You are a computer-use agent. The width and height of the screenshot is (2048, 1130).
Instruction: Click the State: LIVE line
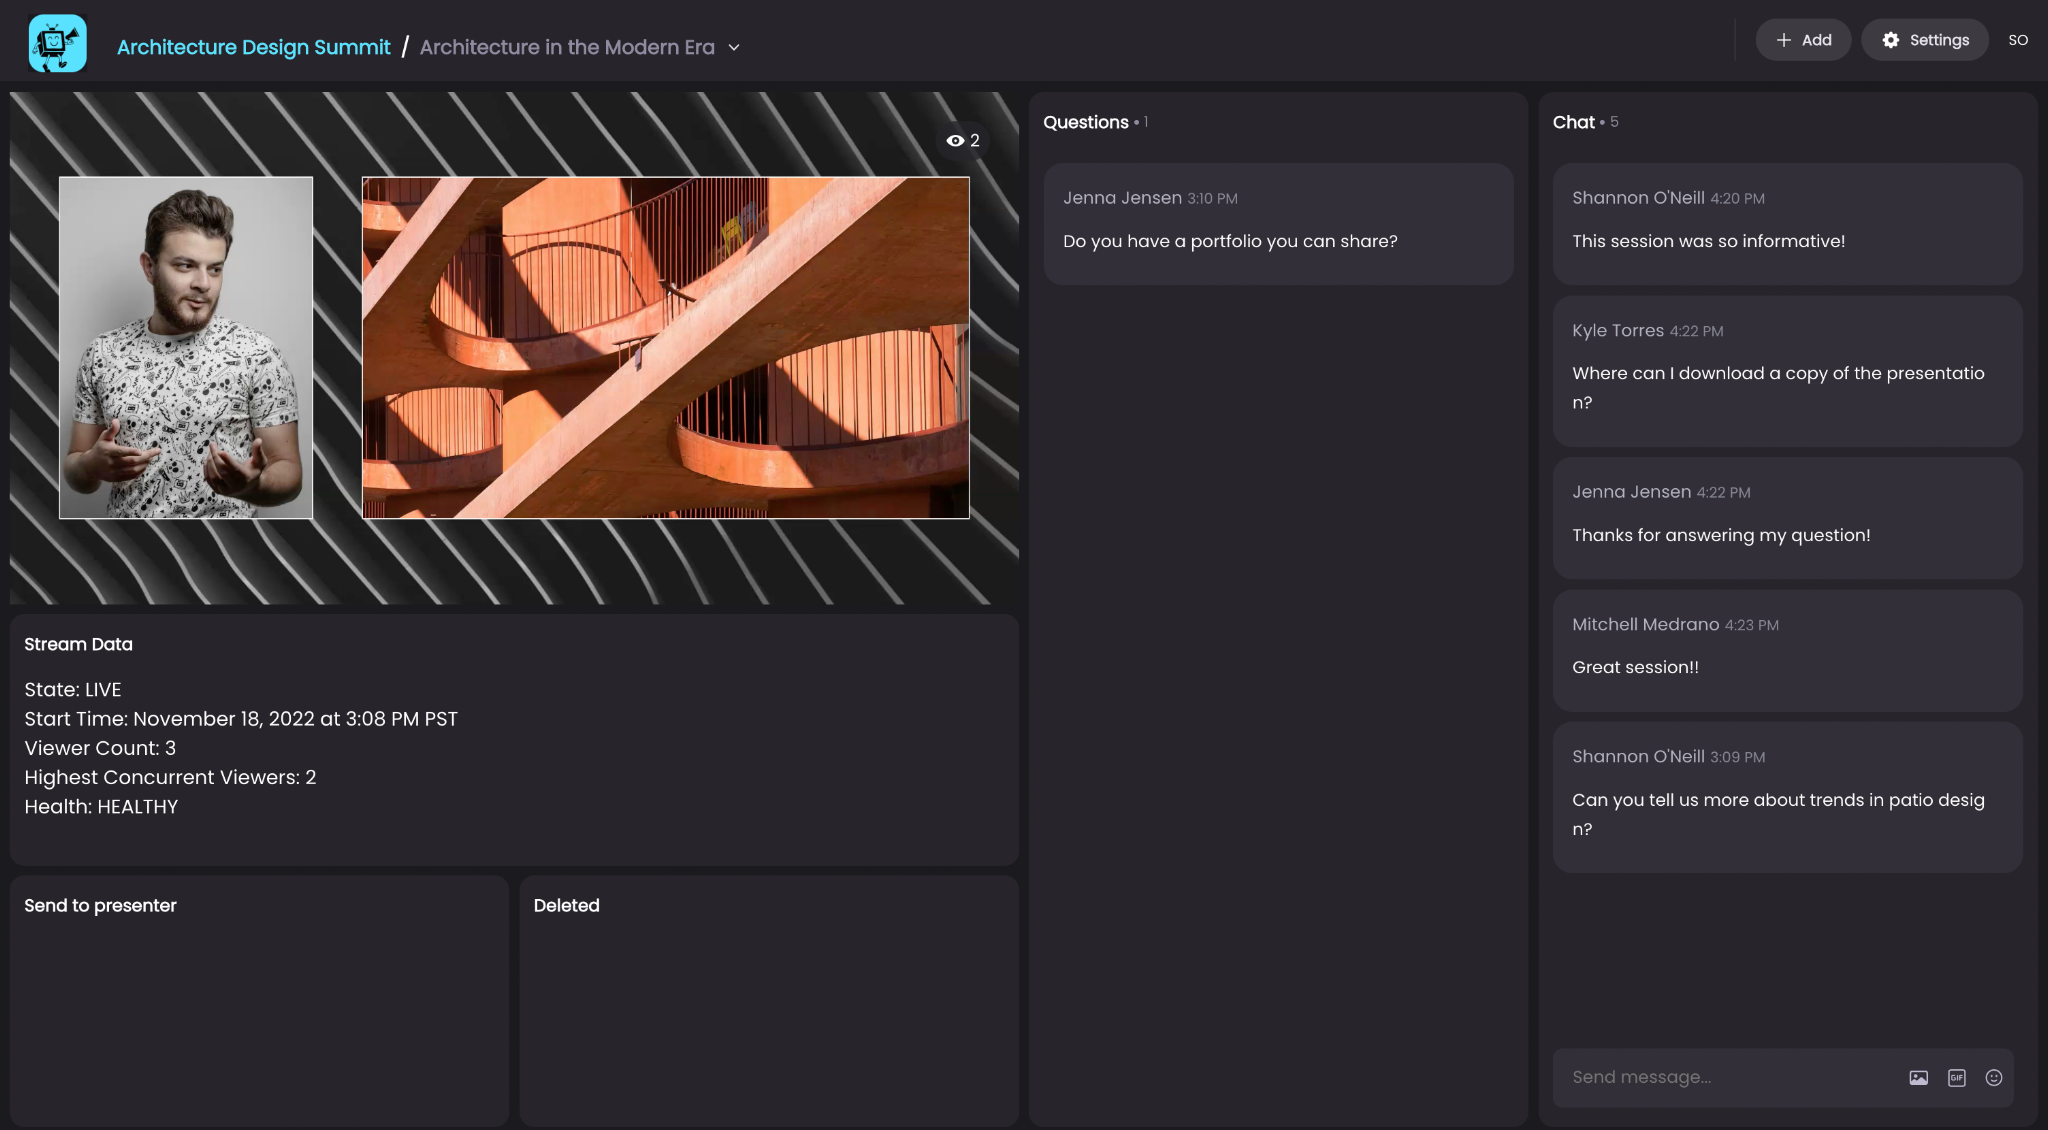(73, 689)
